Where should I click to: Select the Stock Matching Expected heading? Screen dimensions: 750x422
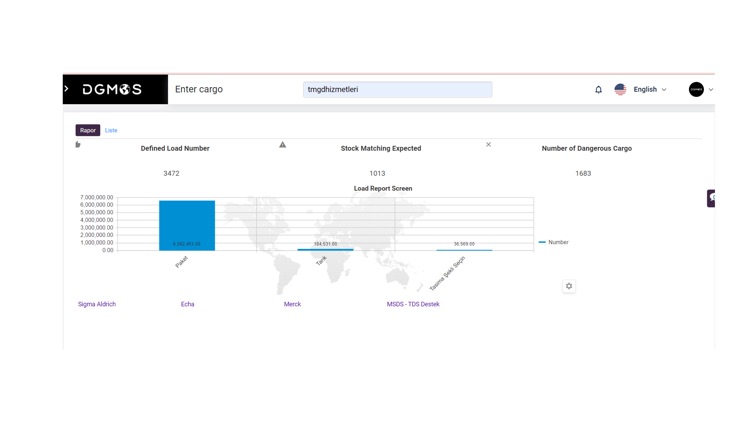[381, 148]
